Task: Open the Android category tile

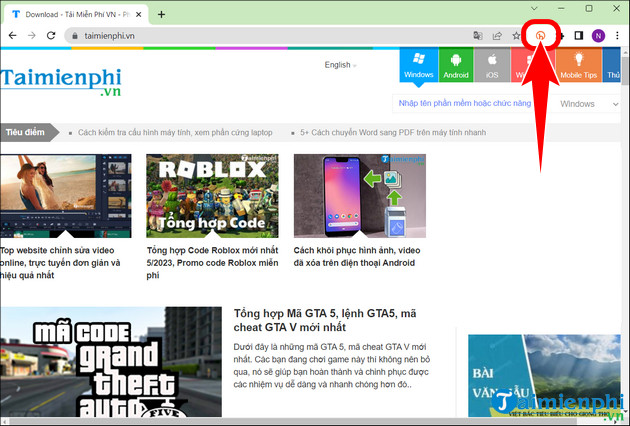Action: [456, 65]
